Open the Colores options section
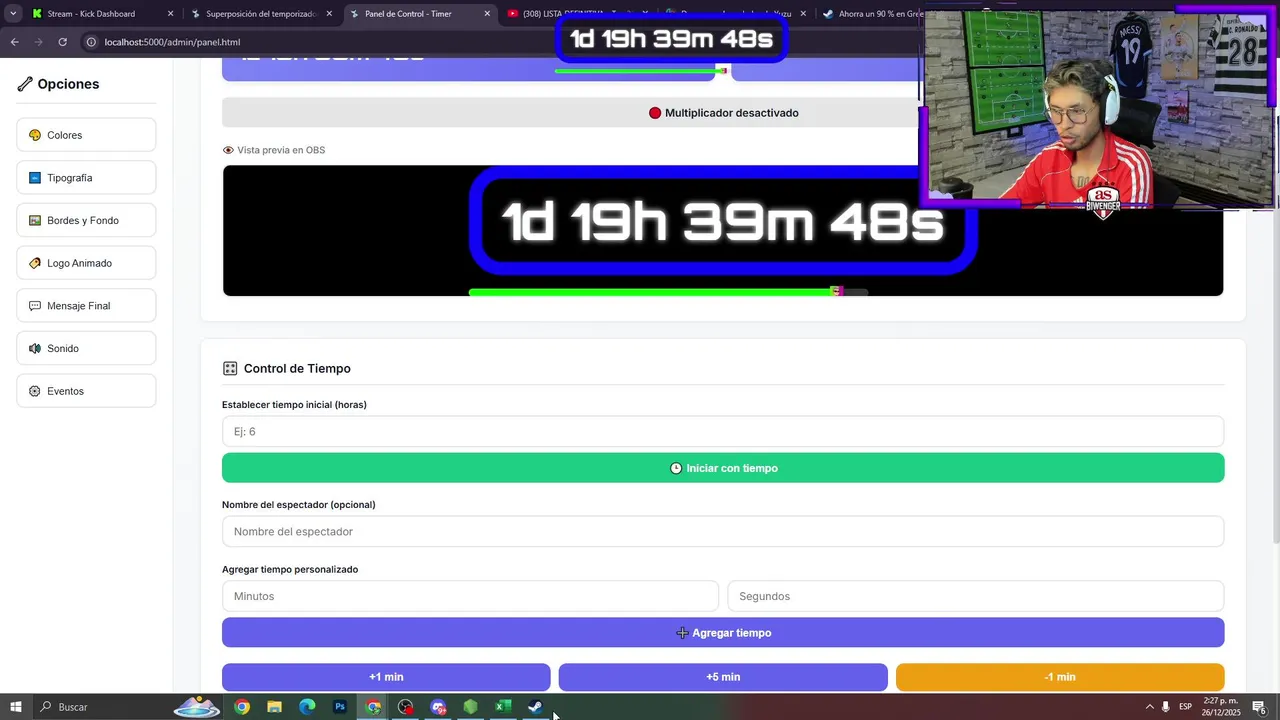 click(86, 135)
